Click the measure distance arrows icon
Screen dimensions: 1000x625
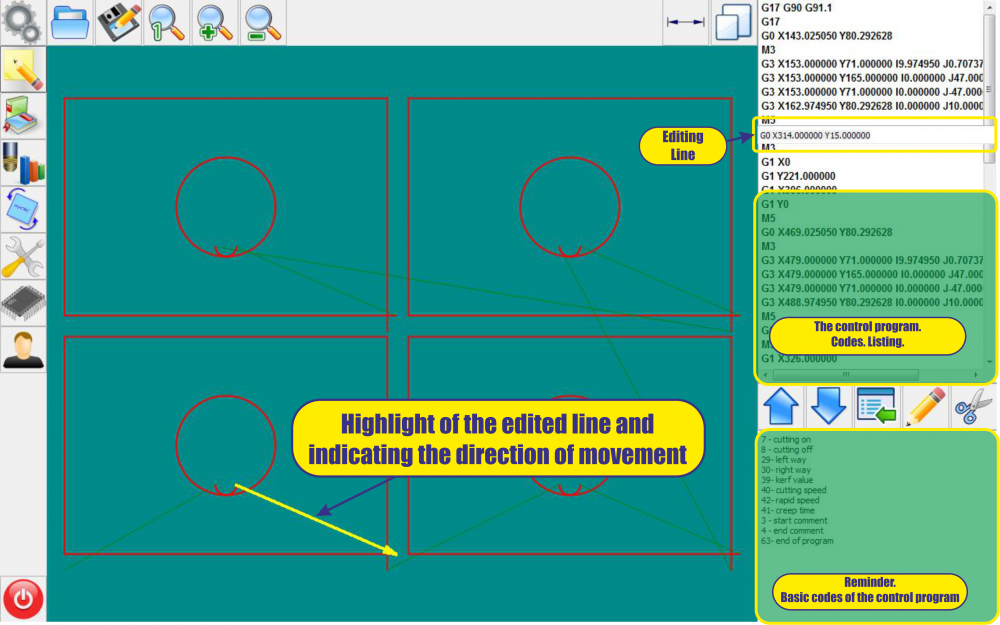685,22
